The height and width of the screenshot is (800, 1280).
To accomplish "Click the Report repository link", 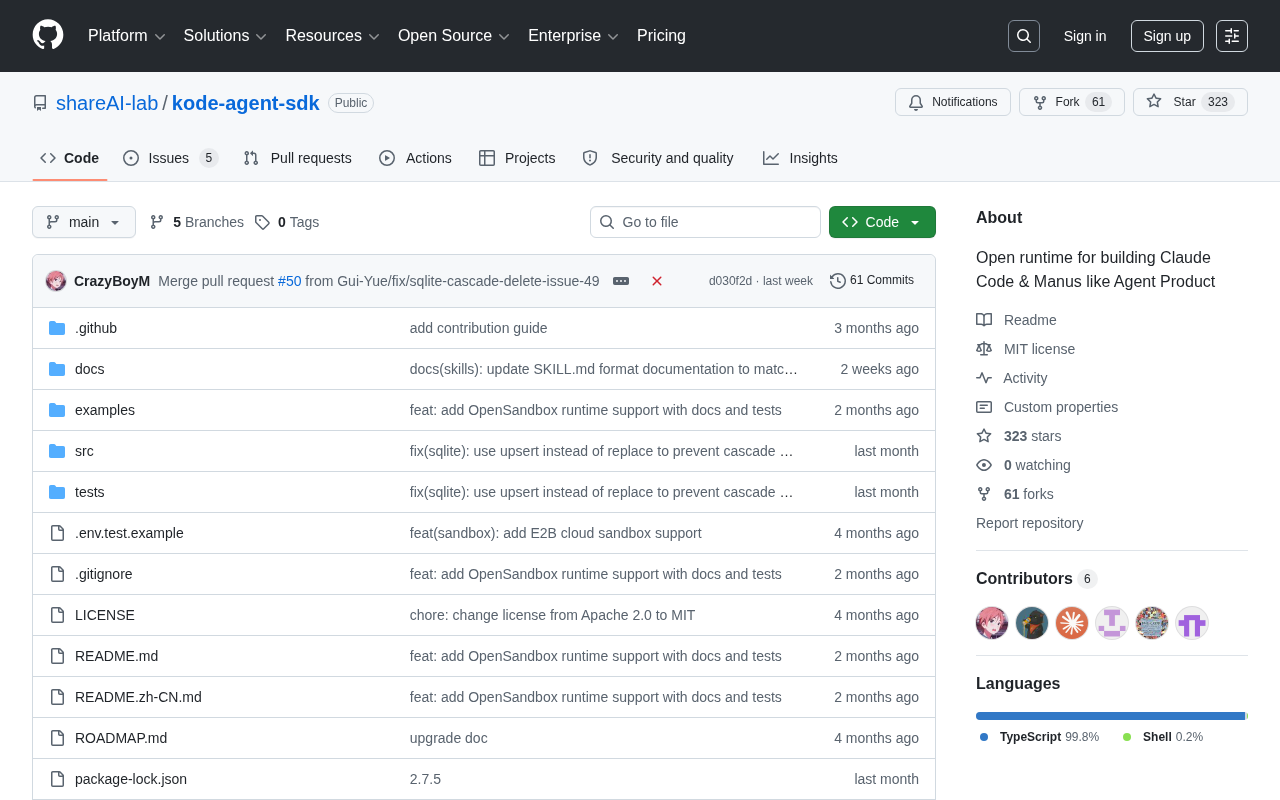I will click(x=1029, y=523).
